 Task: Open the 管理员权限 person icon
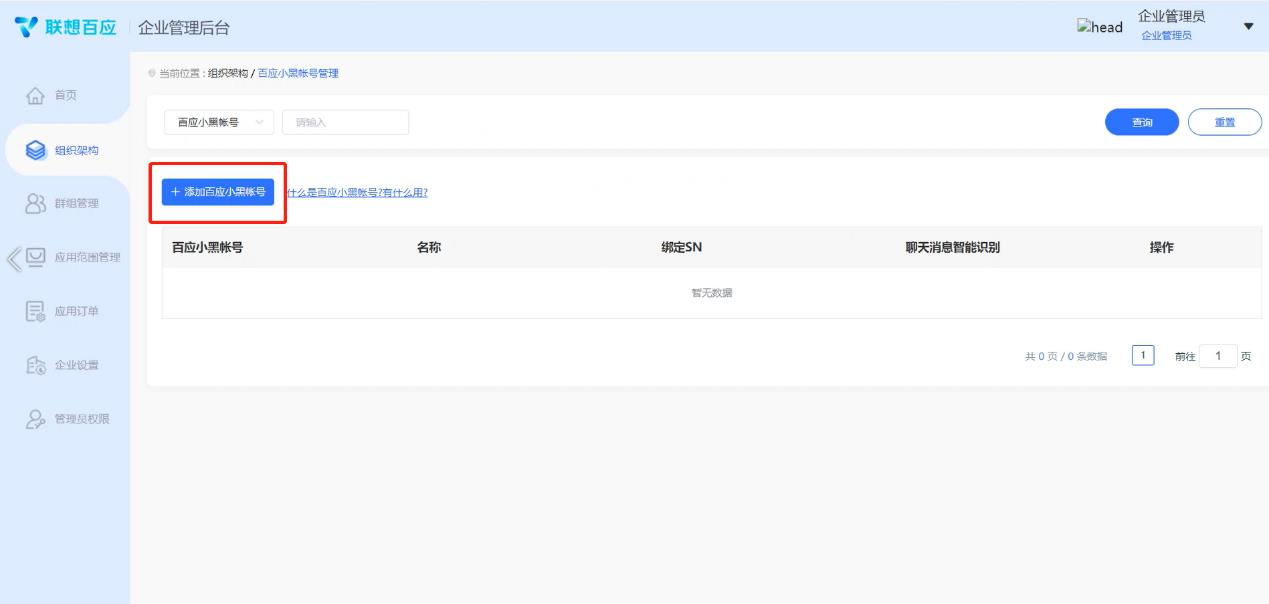click(x=33, y=418)
